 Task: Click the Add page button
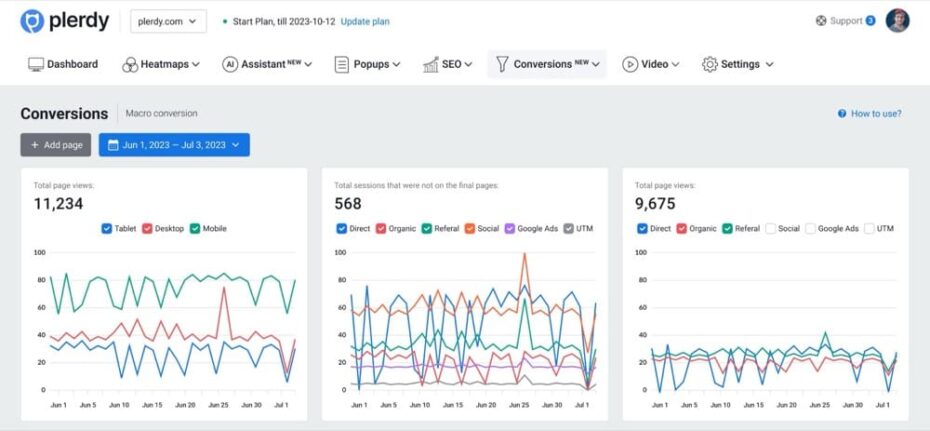(56, 145)
